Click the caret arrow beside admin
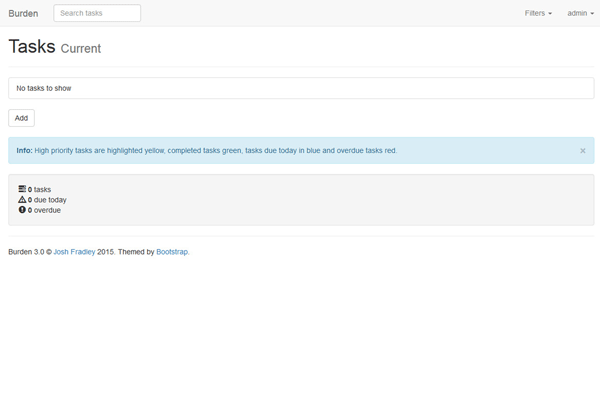This screenshot has height=400, width=600. 592,14
